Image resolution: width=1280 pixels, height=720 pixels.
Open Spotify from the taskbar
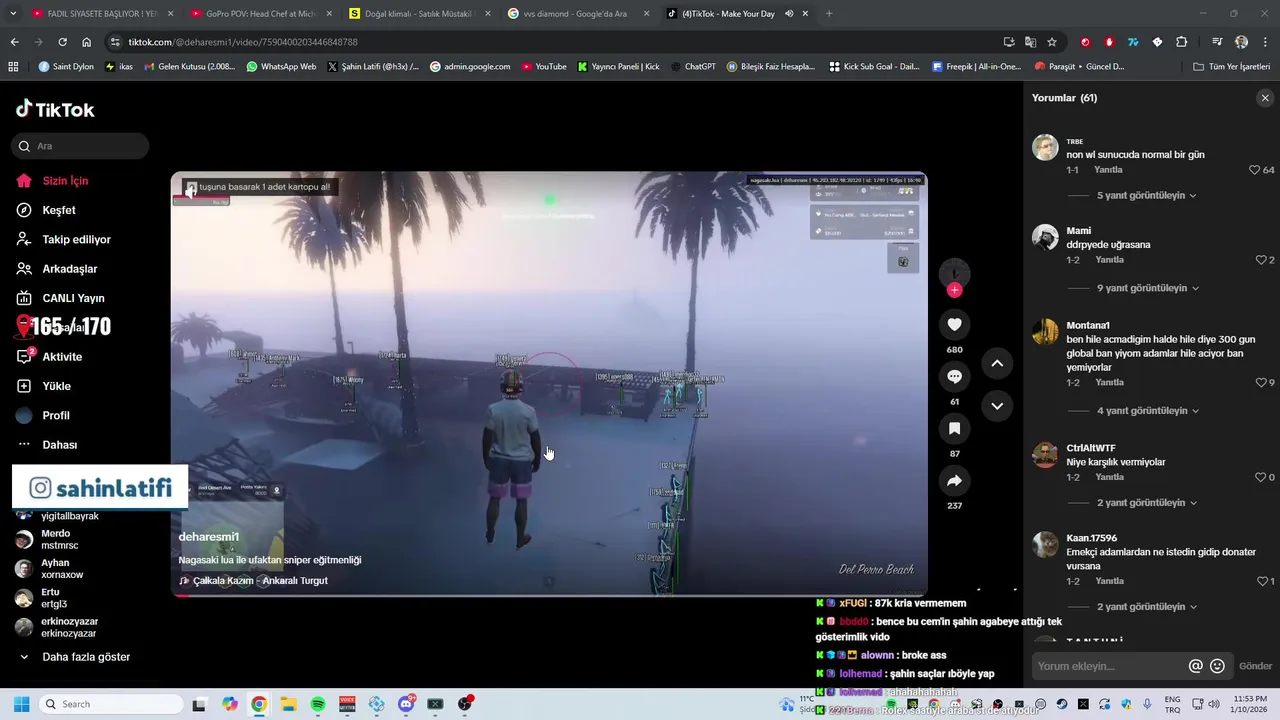(x=318, y=704)
